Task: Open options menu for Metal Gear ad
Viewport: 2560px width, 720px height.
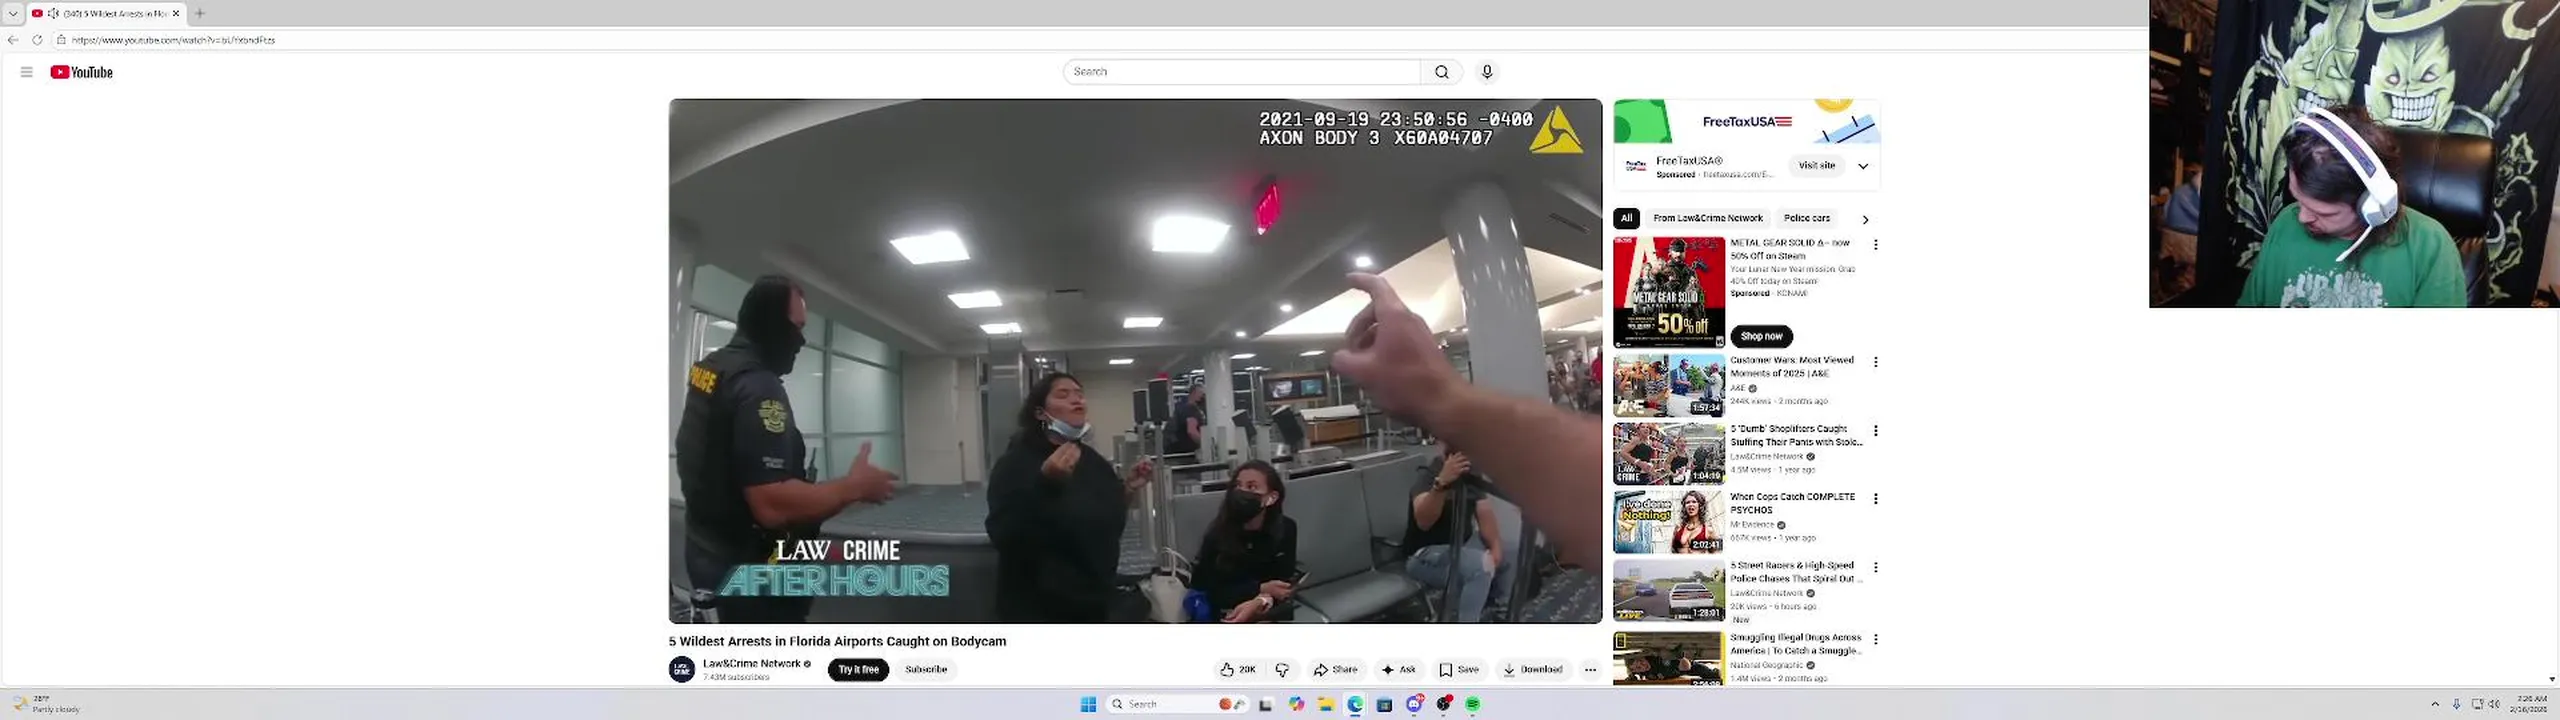Action: (1875, 244)
